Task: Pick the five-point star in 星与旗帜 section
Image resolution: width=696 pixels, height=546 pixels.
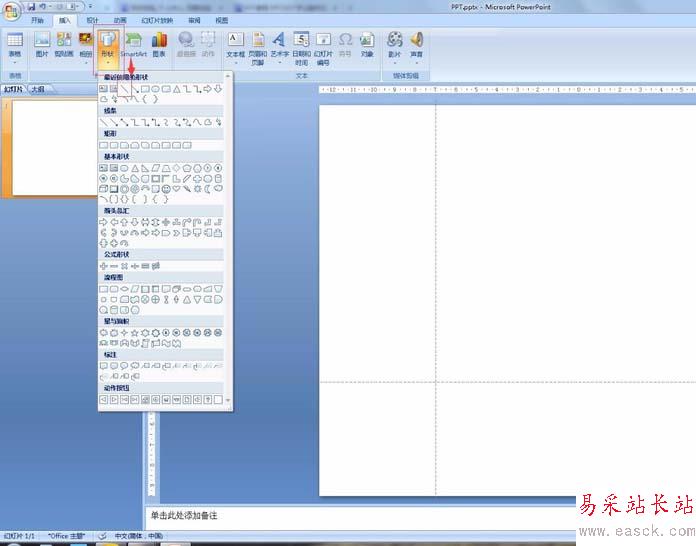Action: coord(134,332)
